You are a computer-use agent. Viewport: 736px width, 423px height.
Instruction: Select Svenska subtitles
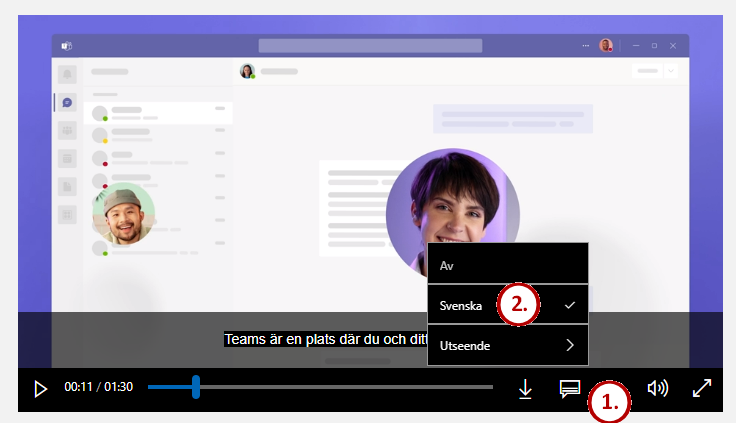click(x=507, y=305)
